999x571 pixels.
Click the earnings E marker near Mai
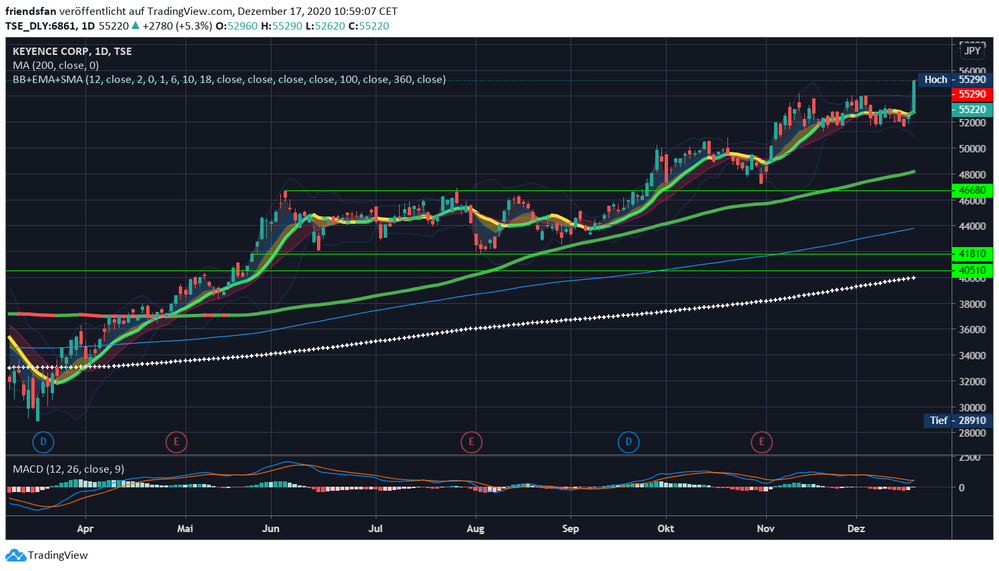(x=176, y=440)
